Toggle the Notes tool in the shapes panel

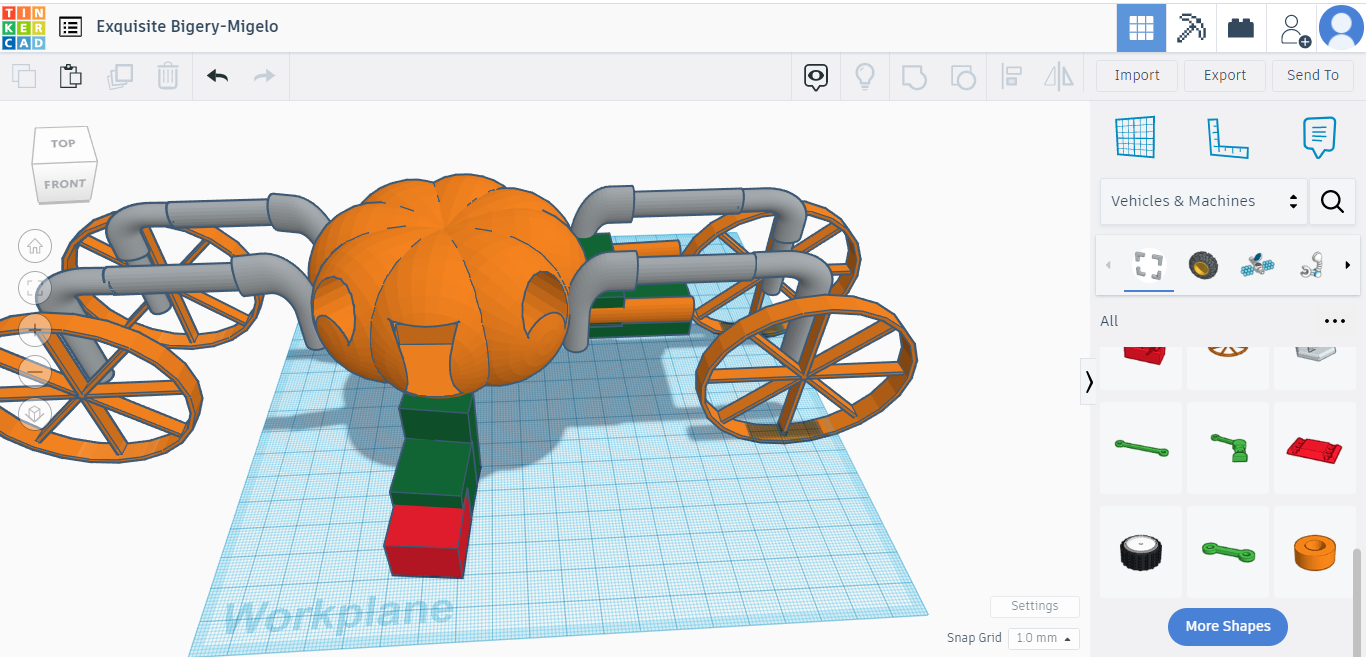[1319, 137]
